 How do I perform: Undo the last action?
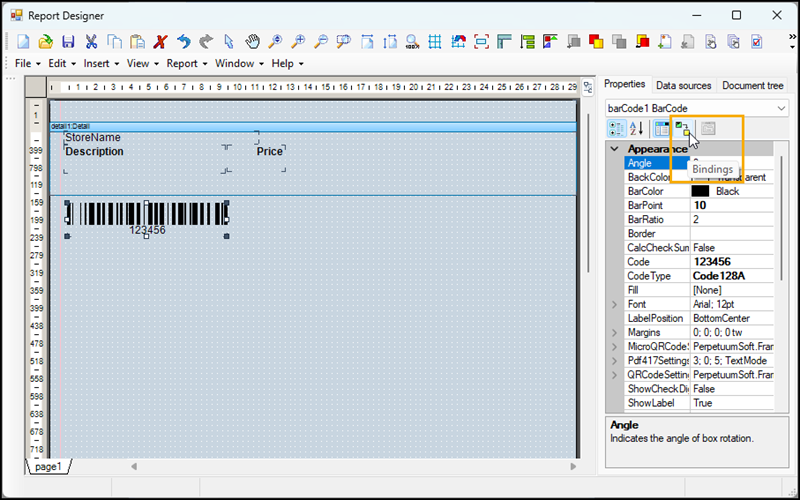pyautogui.click(x=184, y=41)
